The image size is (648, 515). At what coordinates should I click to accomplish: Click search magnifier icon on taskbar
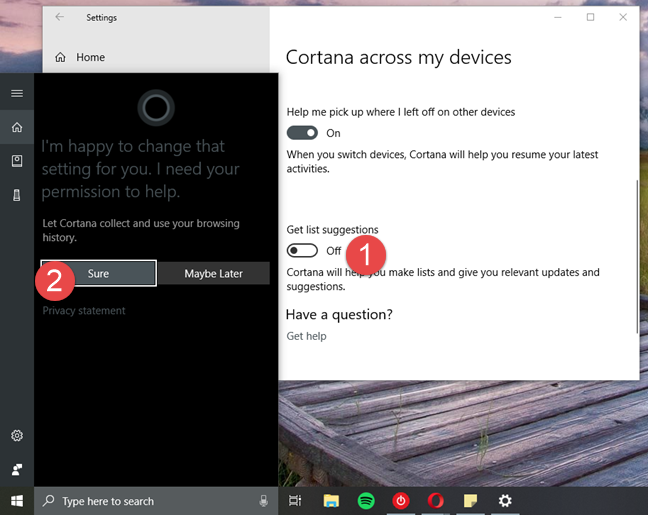[48, 501]
